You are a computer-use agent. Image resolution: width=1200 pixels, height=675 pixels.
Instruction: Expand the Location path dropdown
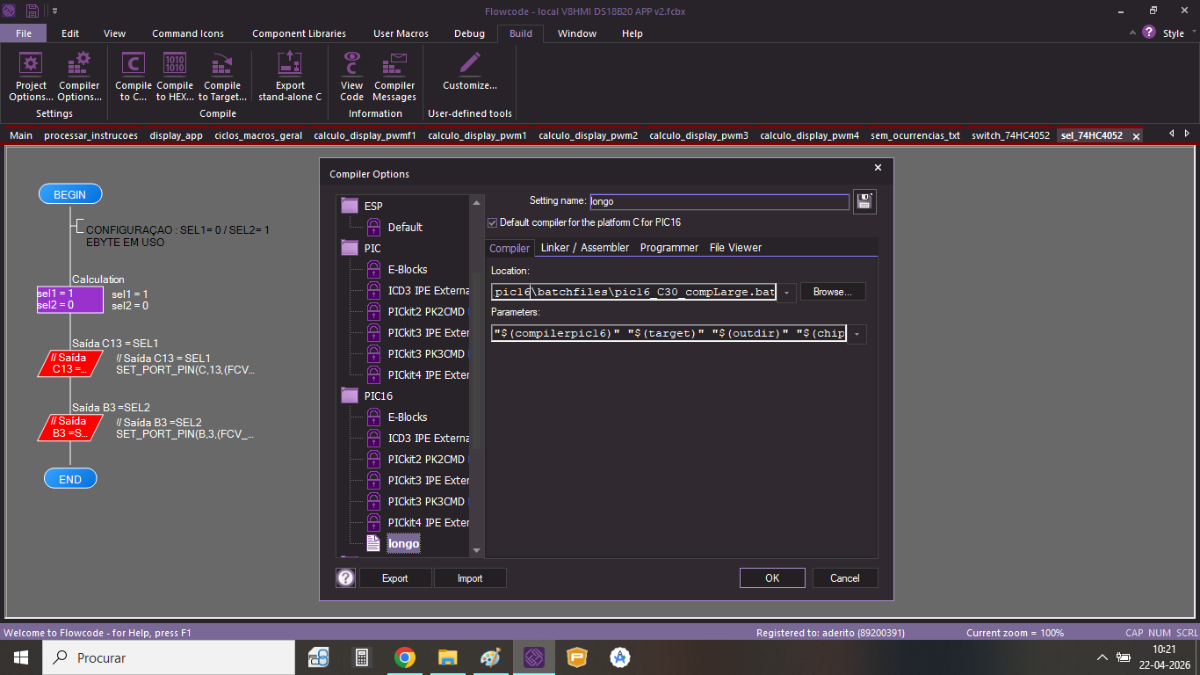click(x=787, y=293)
